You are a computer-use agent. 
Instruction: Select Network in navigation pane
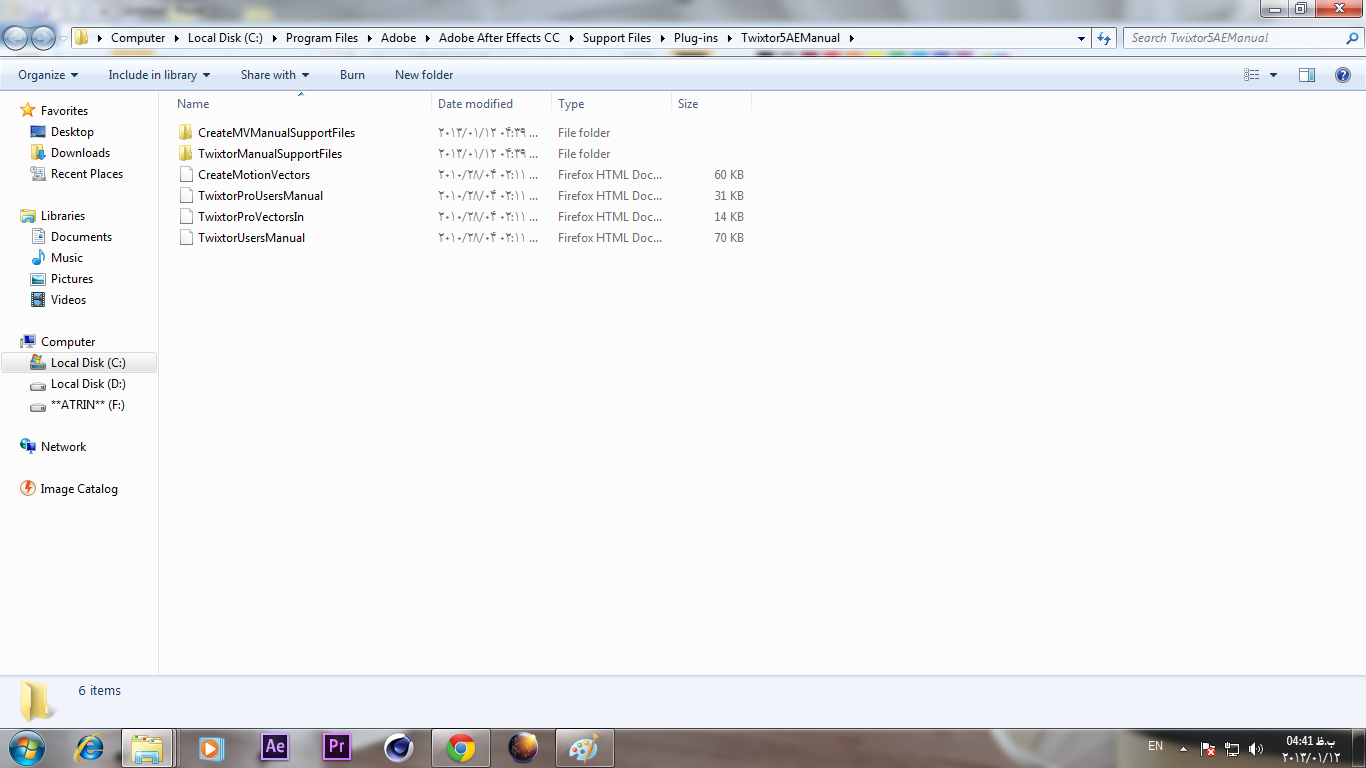pos(63,447)
